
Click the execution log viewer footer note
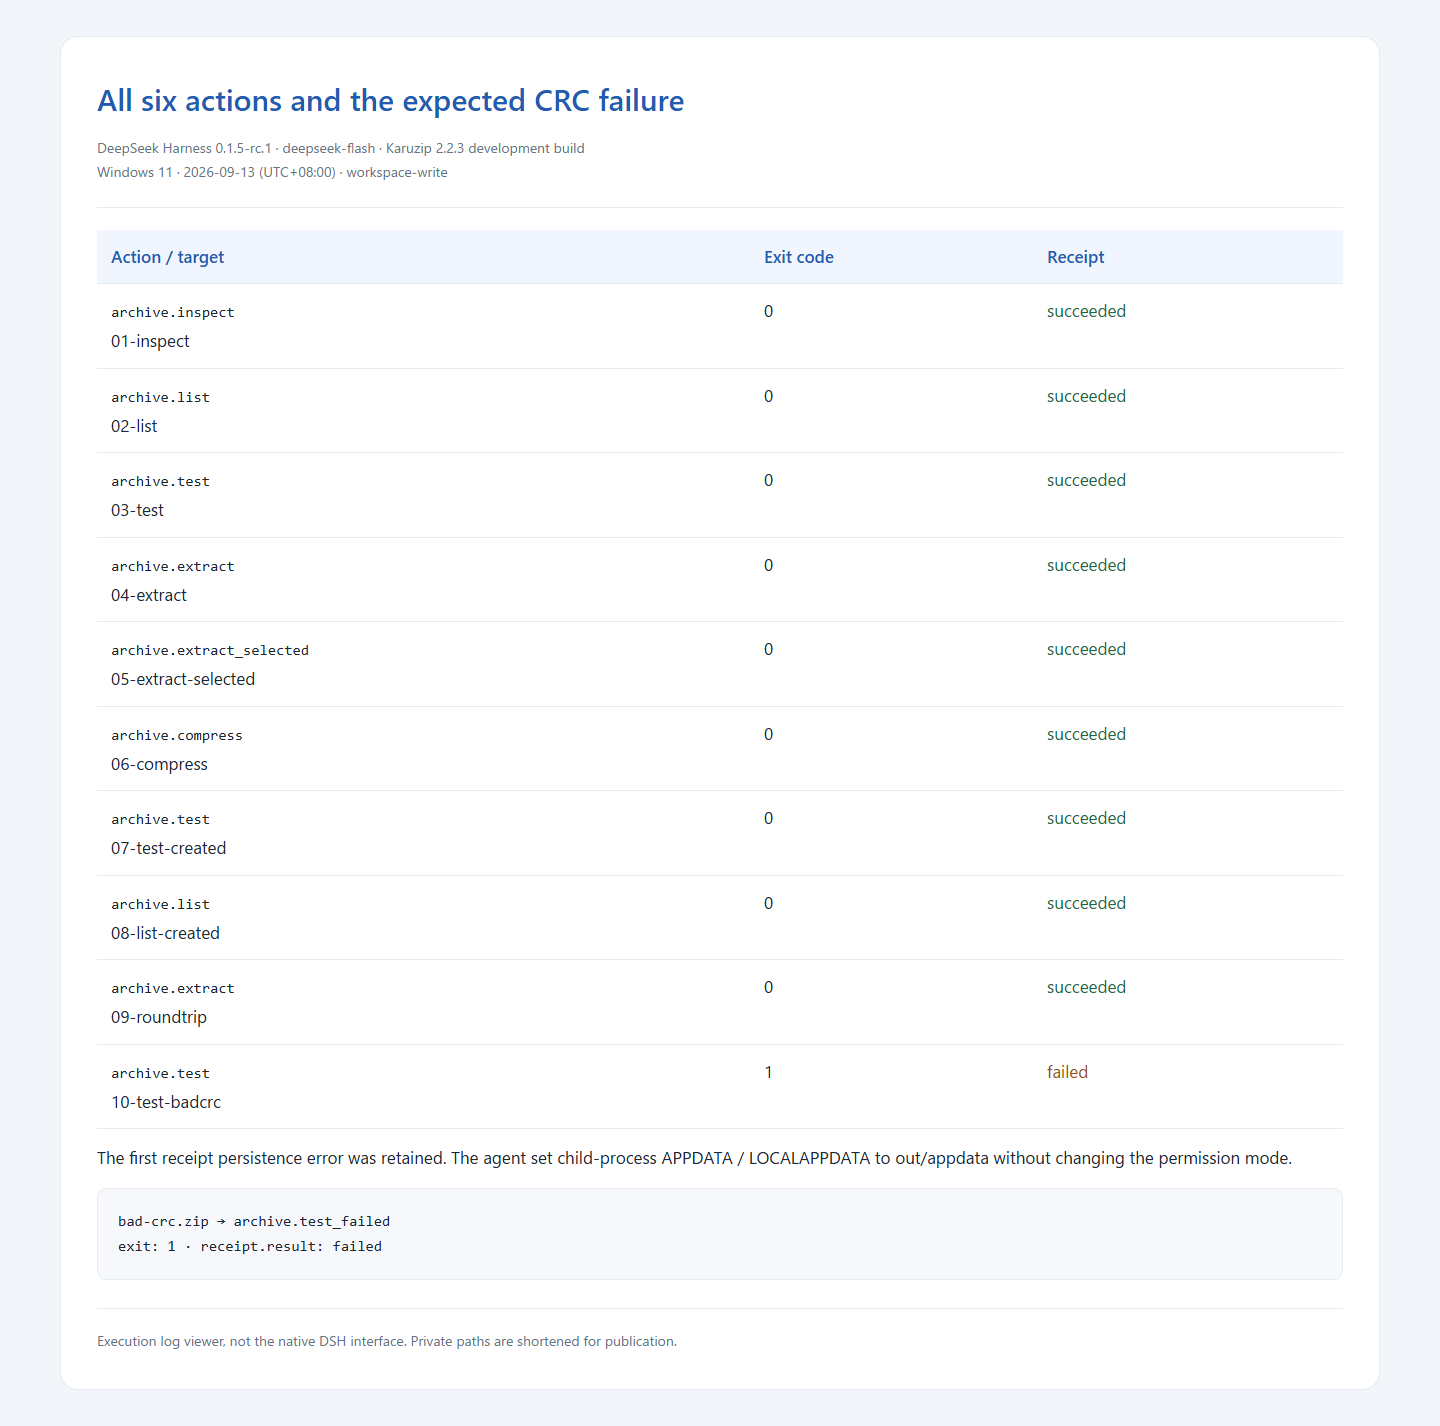pos(387,1341)
